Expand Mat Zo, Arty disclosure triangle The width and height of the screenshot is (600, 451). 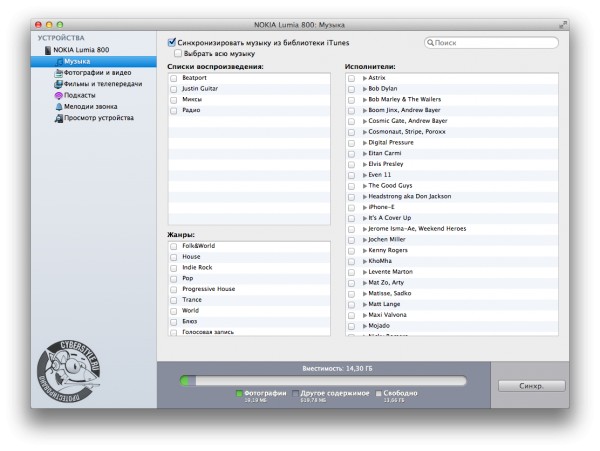click(365, 283)
